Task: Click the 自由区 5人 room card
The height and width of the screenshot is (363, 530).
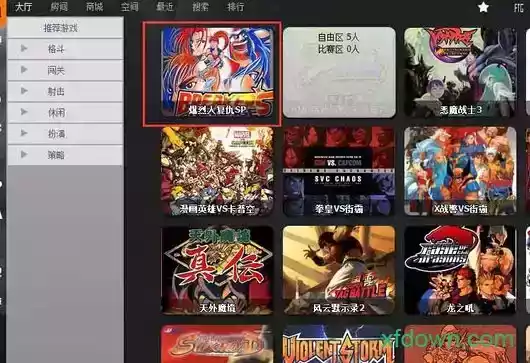Action: click(339, 72)
